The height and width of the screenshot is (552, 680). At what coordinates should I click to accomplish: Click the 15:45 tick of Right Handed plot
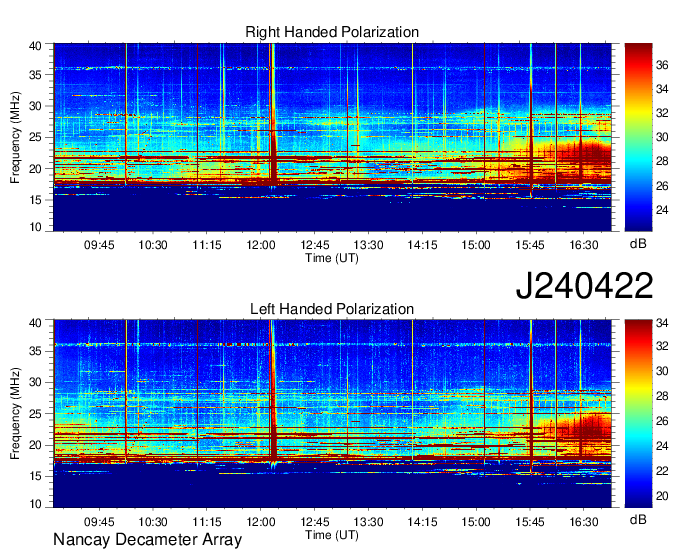pyautogui.click(x=530, y=245)
